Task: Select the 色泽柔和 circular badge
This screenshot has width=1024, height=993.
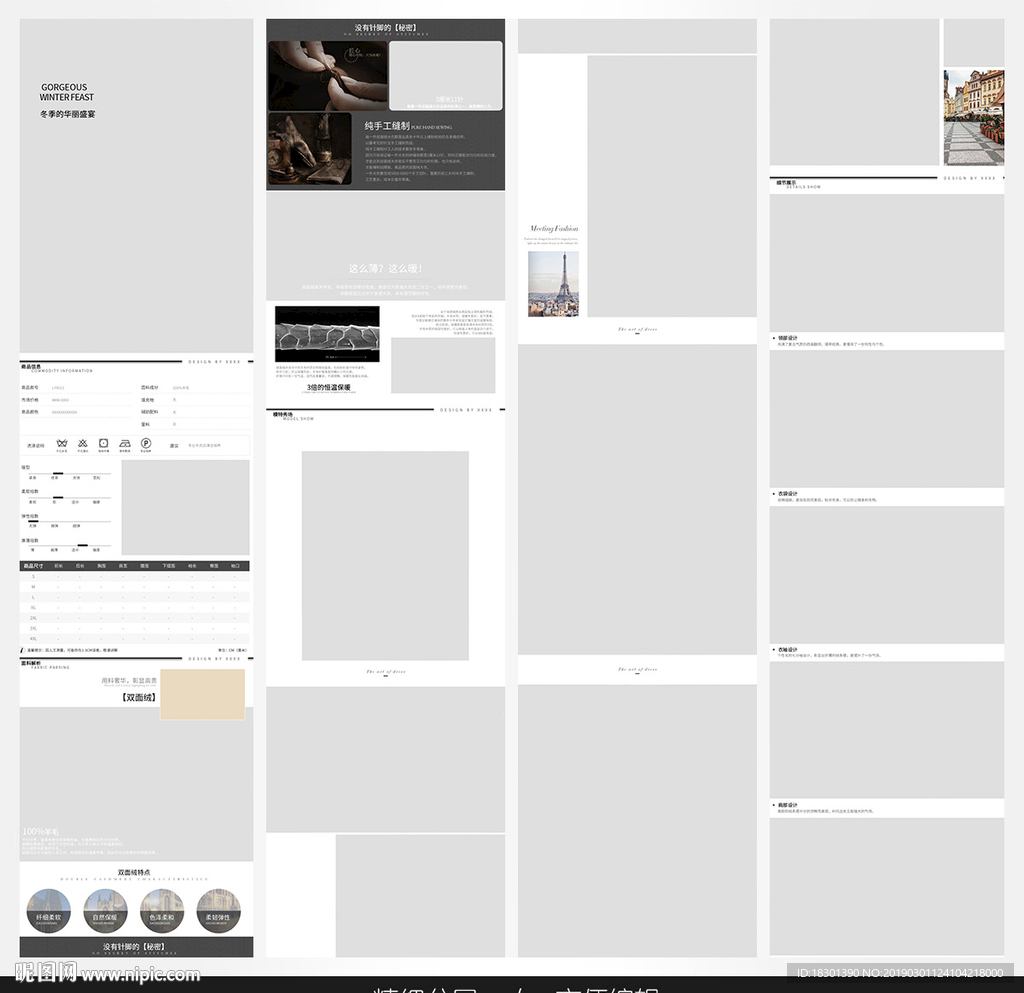Action: [162, 911]
